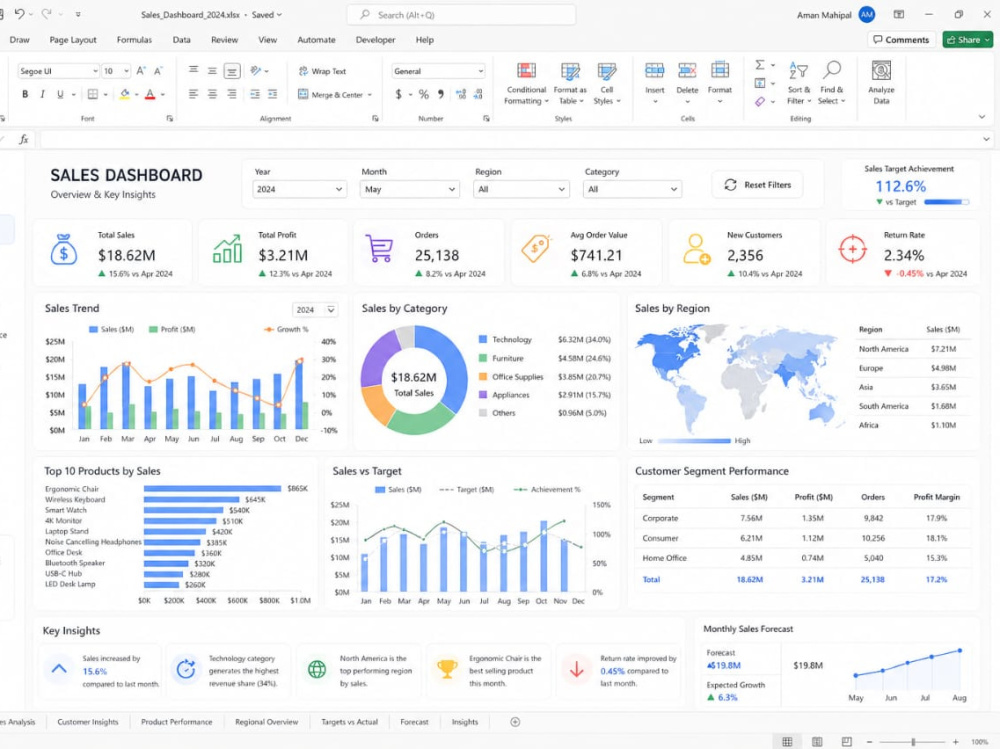Viewport: 1000px width, 749px height.
Task: Click into the formula bar input
Action: (x=509, y=139)
